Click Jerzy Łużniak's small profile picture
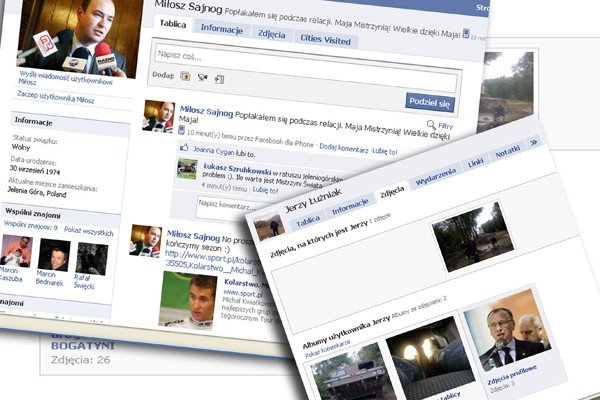Screen dimensions: 600x400 tap(270, 226)
